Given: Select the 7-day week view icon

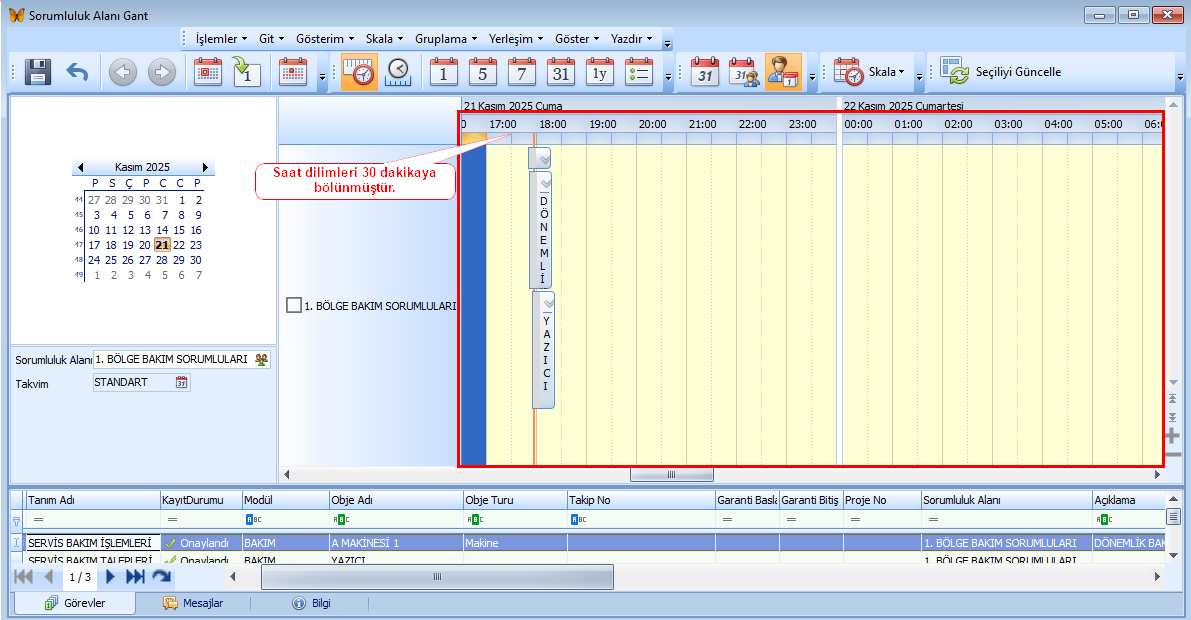Looking at the screenshot, I should (522, 73).
